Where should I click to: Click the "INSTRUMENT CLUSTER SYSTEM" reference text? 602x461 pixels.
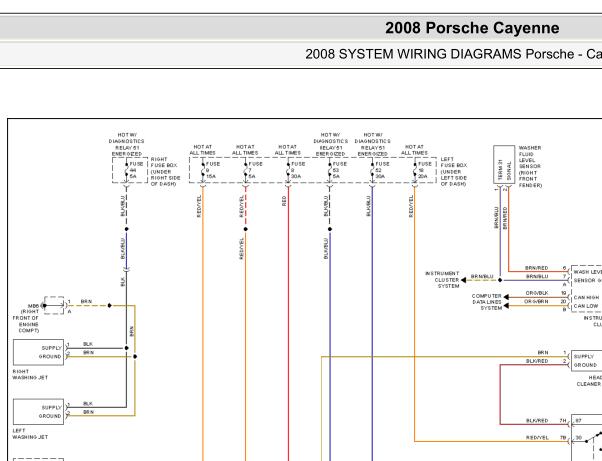click(x=442, y=280)
